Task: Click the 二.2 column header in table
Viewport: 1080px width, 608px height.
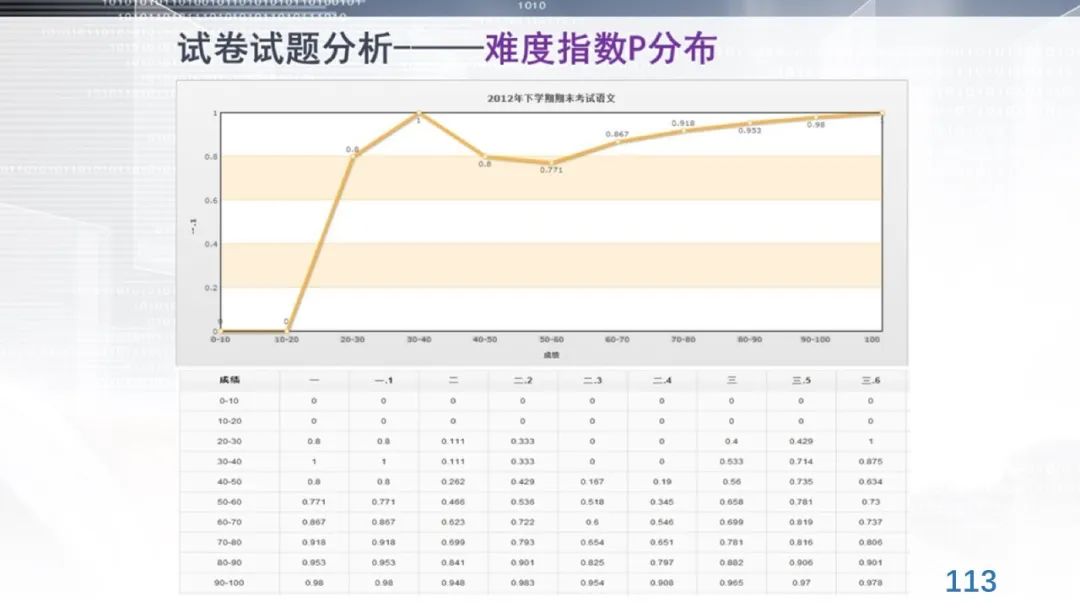Action: pyautogui.click(x=523, y=380)
